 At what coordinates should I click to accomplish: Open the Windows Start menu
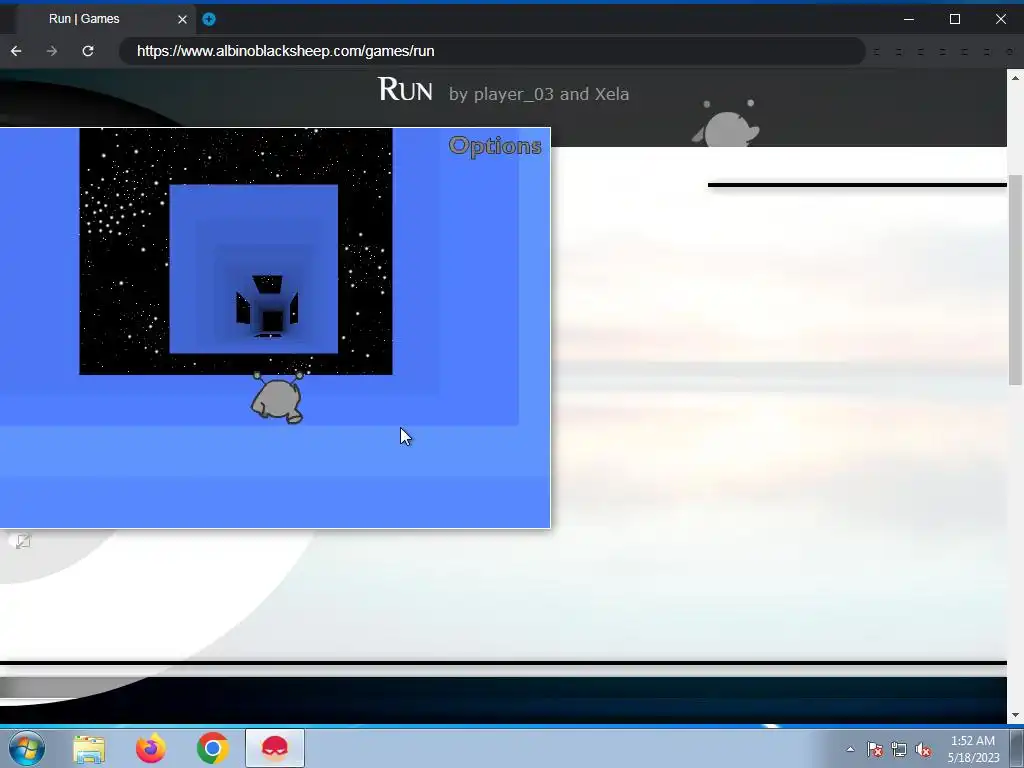coord(27,748)
